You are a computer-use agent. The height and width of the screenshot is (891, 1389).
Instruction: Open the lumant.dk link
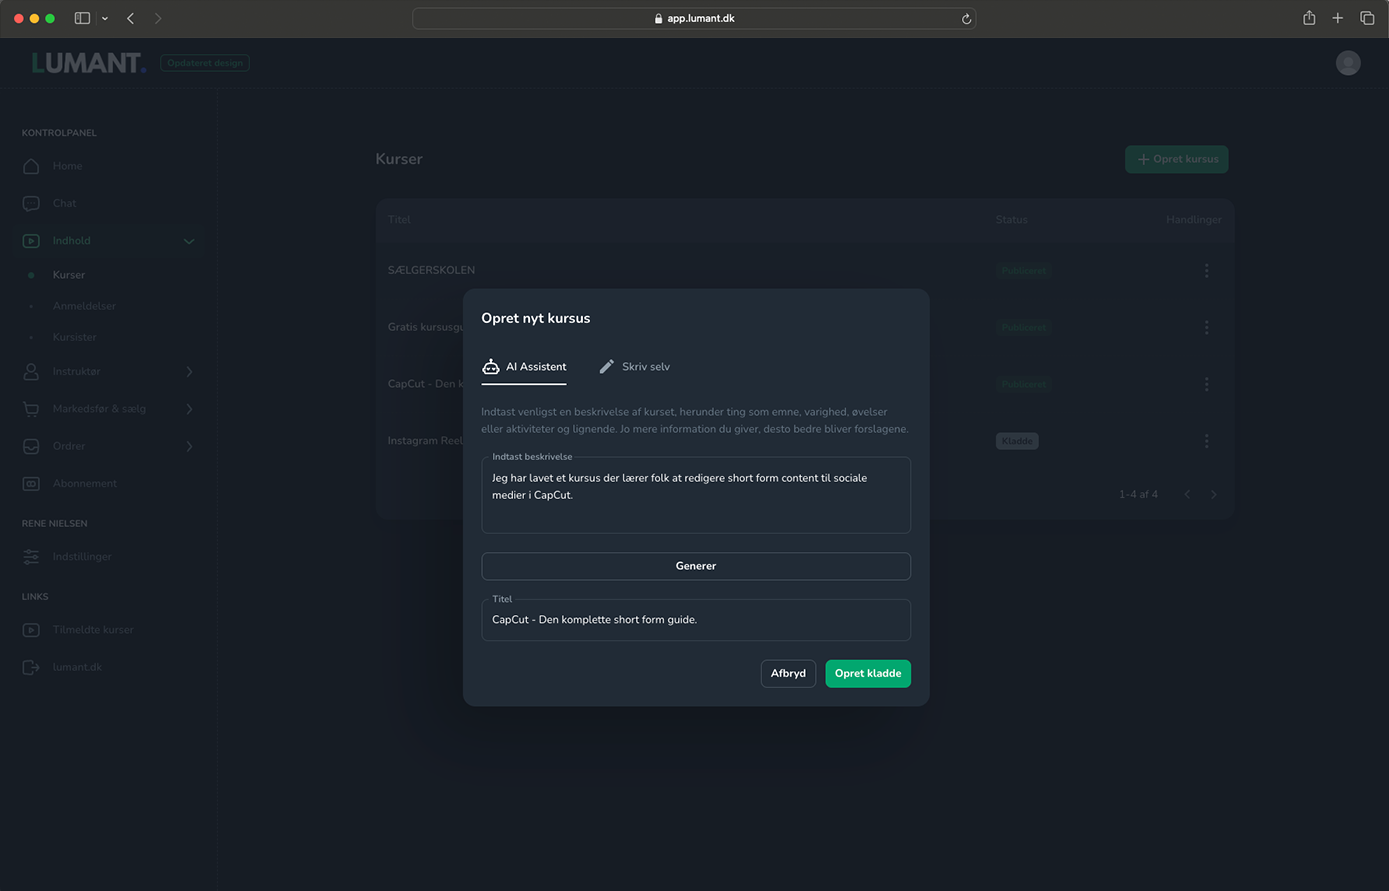77,667
